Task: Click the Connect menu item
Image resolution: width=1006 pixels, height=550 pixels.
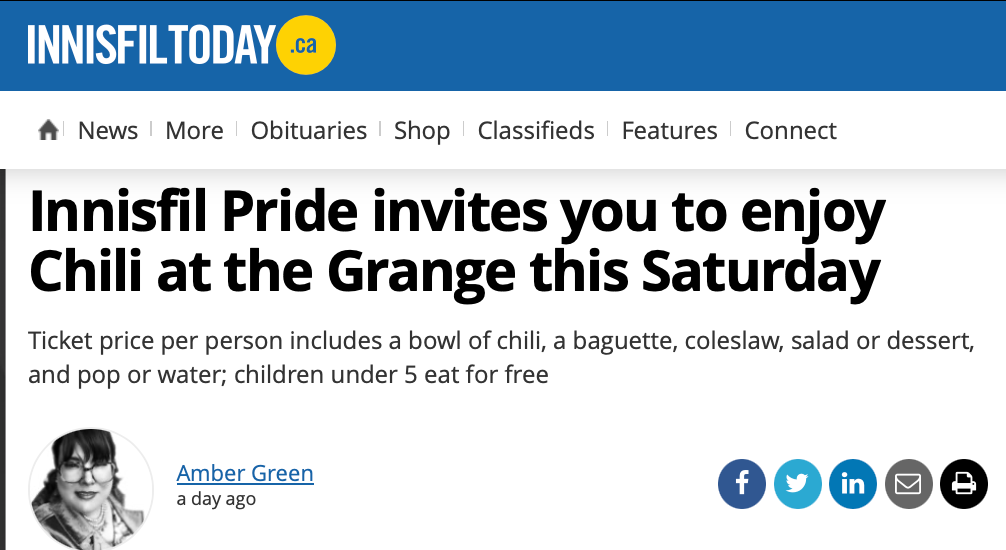Action: click(x=791, y=131)
